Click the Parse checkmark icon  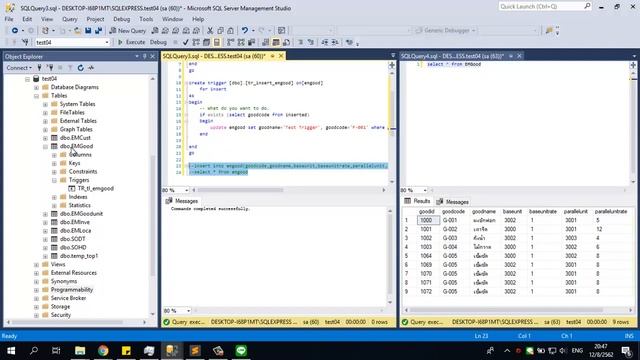[x=186, y=42]
